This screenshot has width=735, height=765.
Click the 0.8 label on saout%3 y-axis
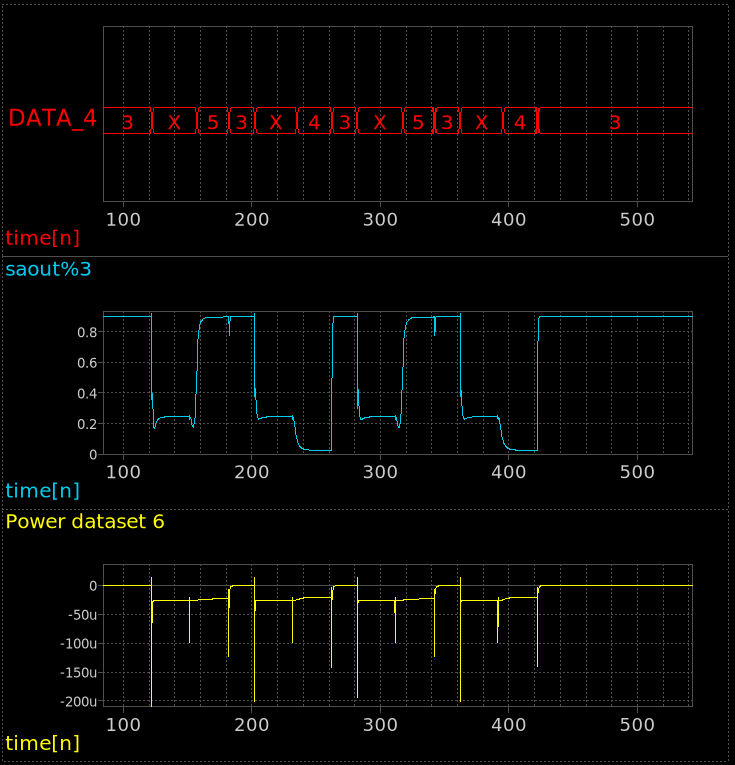[84, 332]
